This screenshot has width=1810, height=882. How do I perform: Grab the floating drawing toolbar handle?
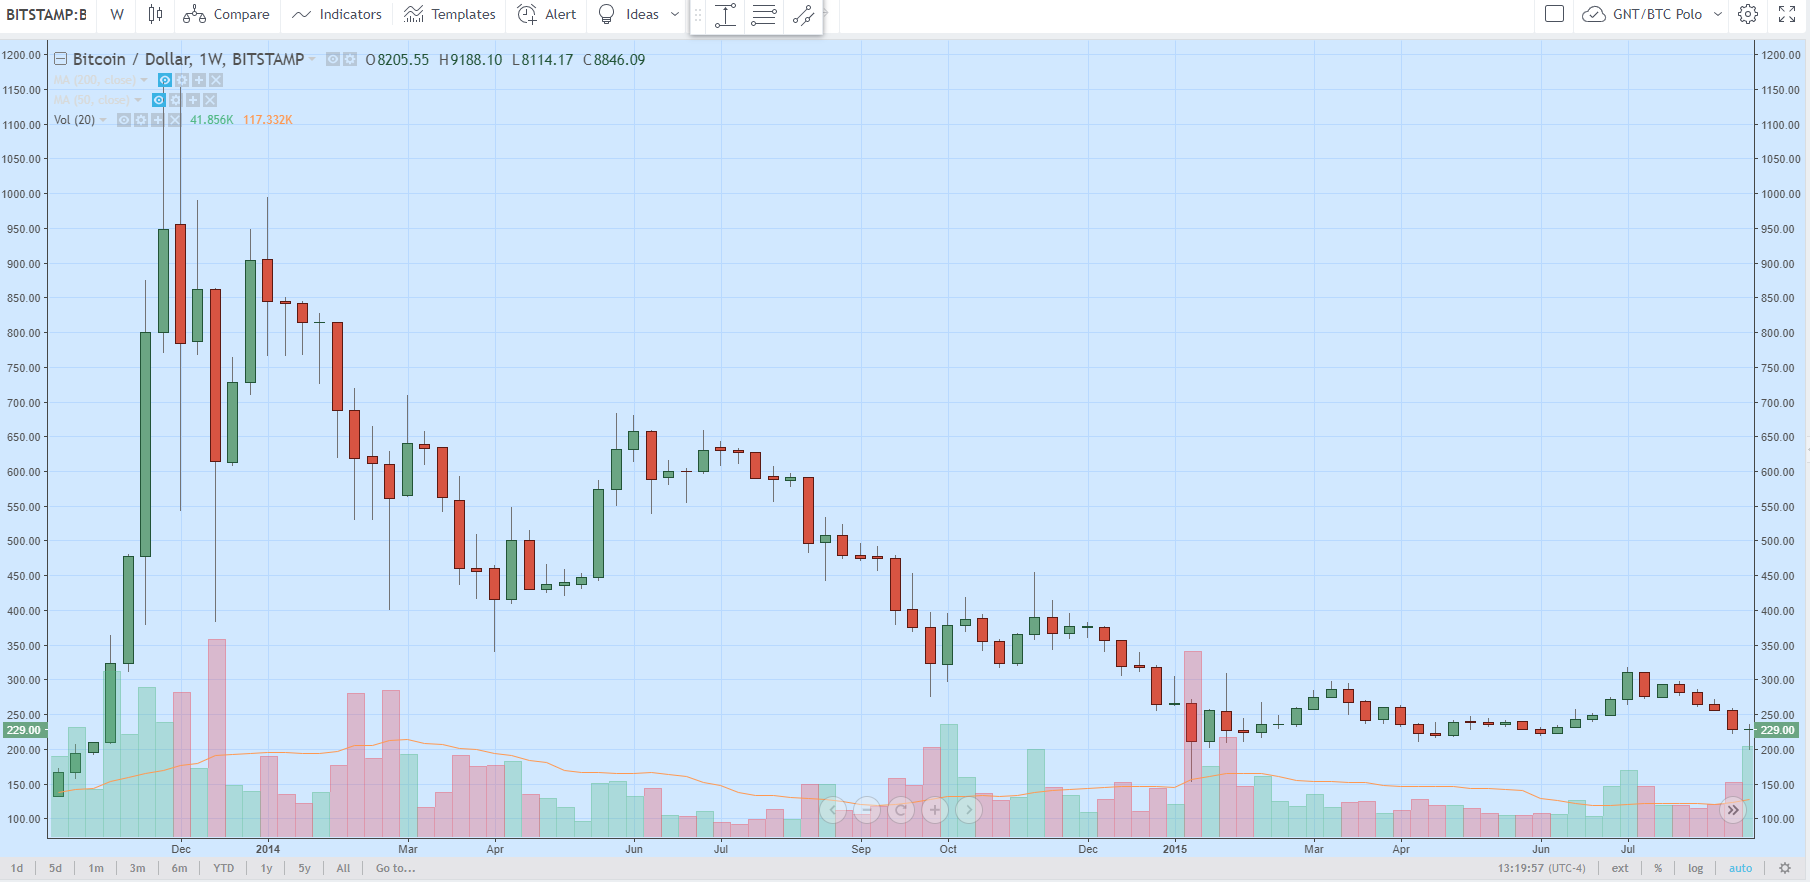698,15
